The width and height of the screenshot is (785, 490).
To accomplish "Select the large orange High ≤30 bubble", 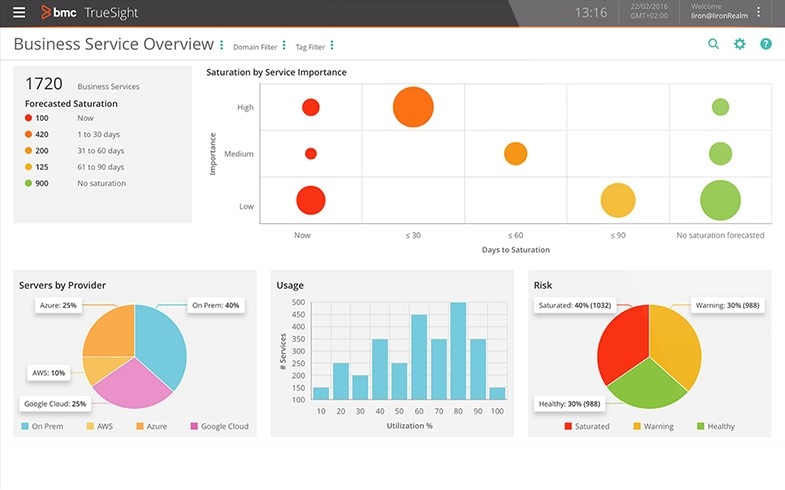I will coord(413,107).
